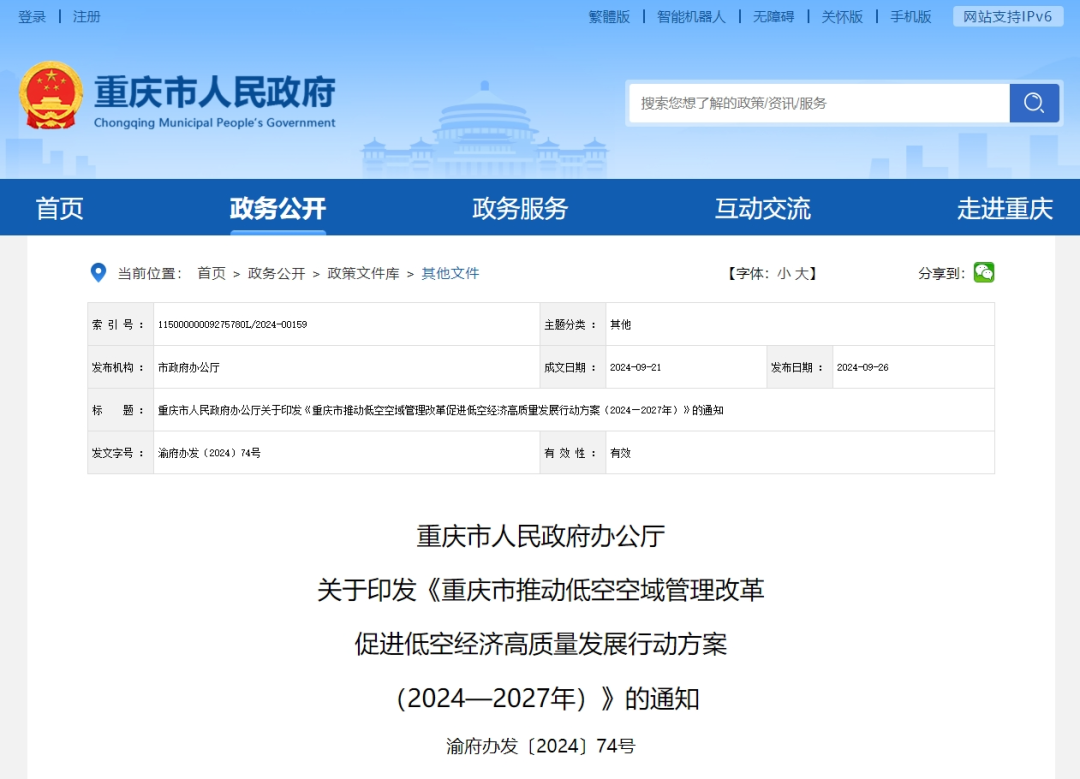Open the 政务公开 menu

[277, 207]
